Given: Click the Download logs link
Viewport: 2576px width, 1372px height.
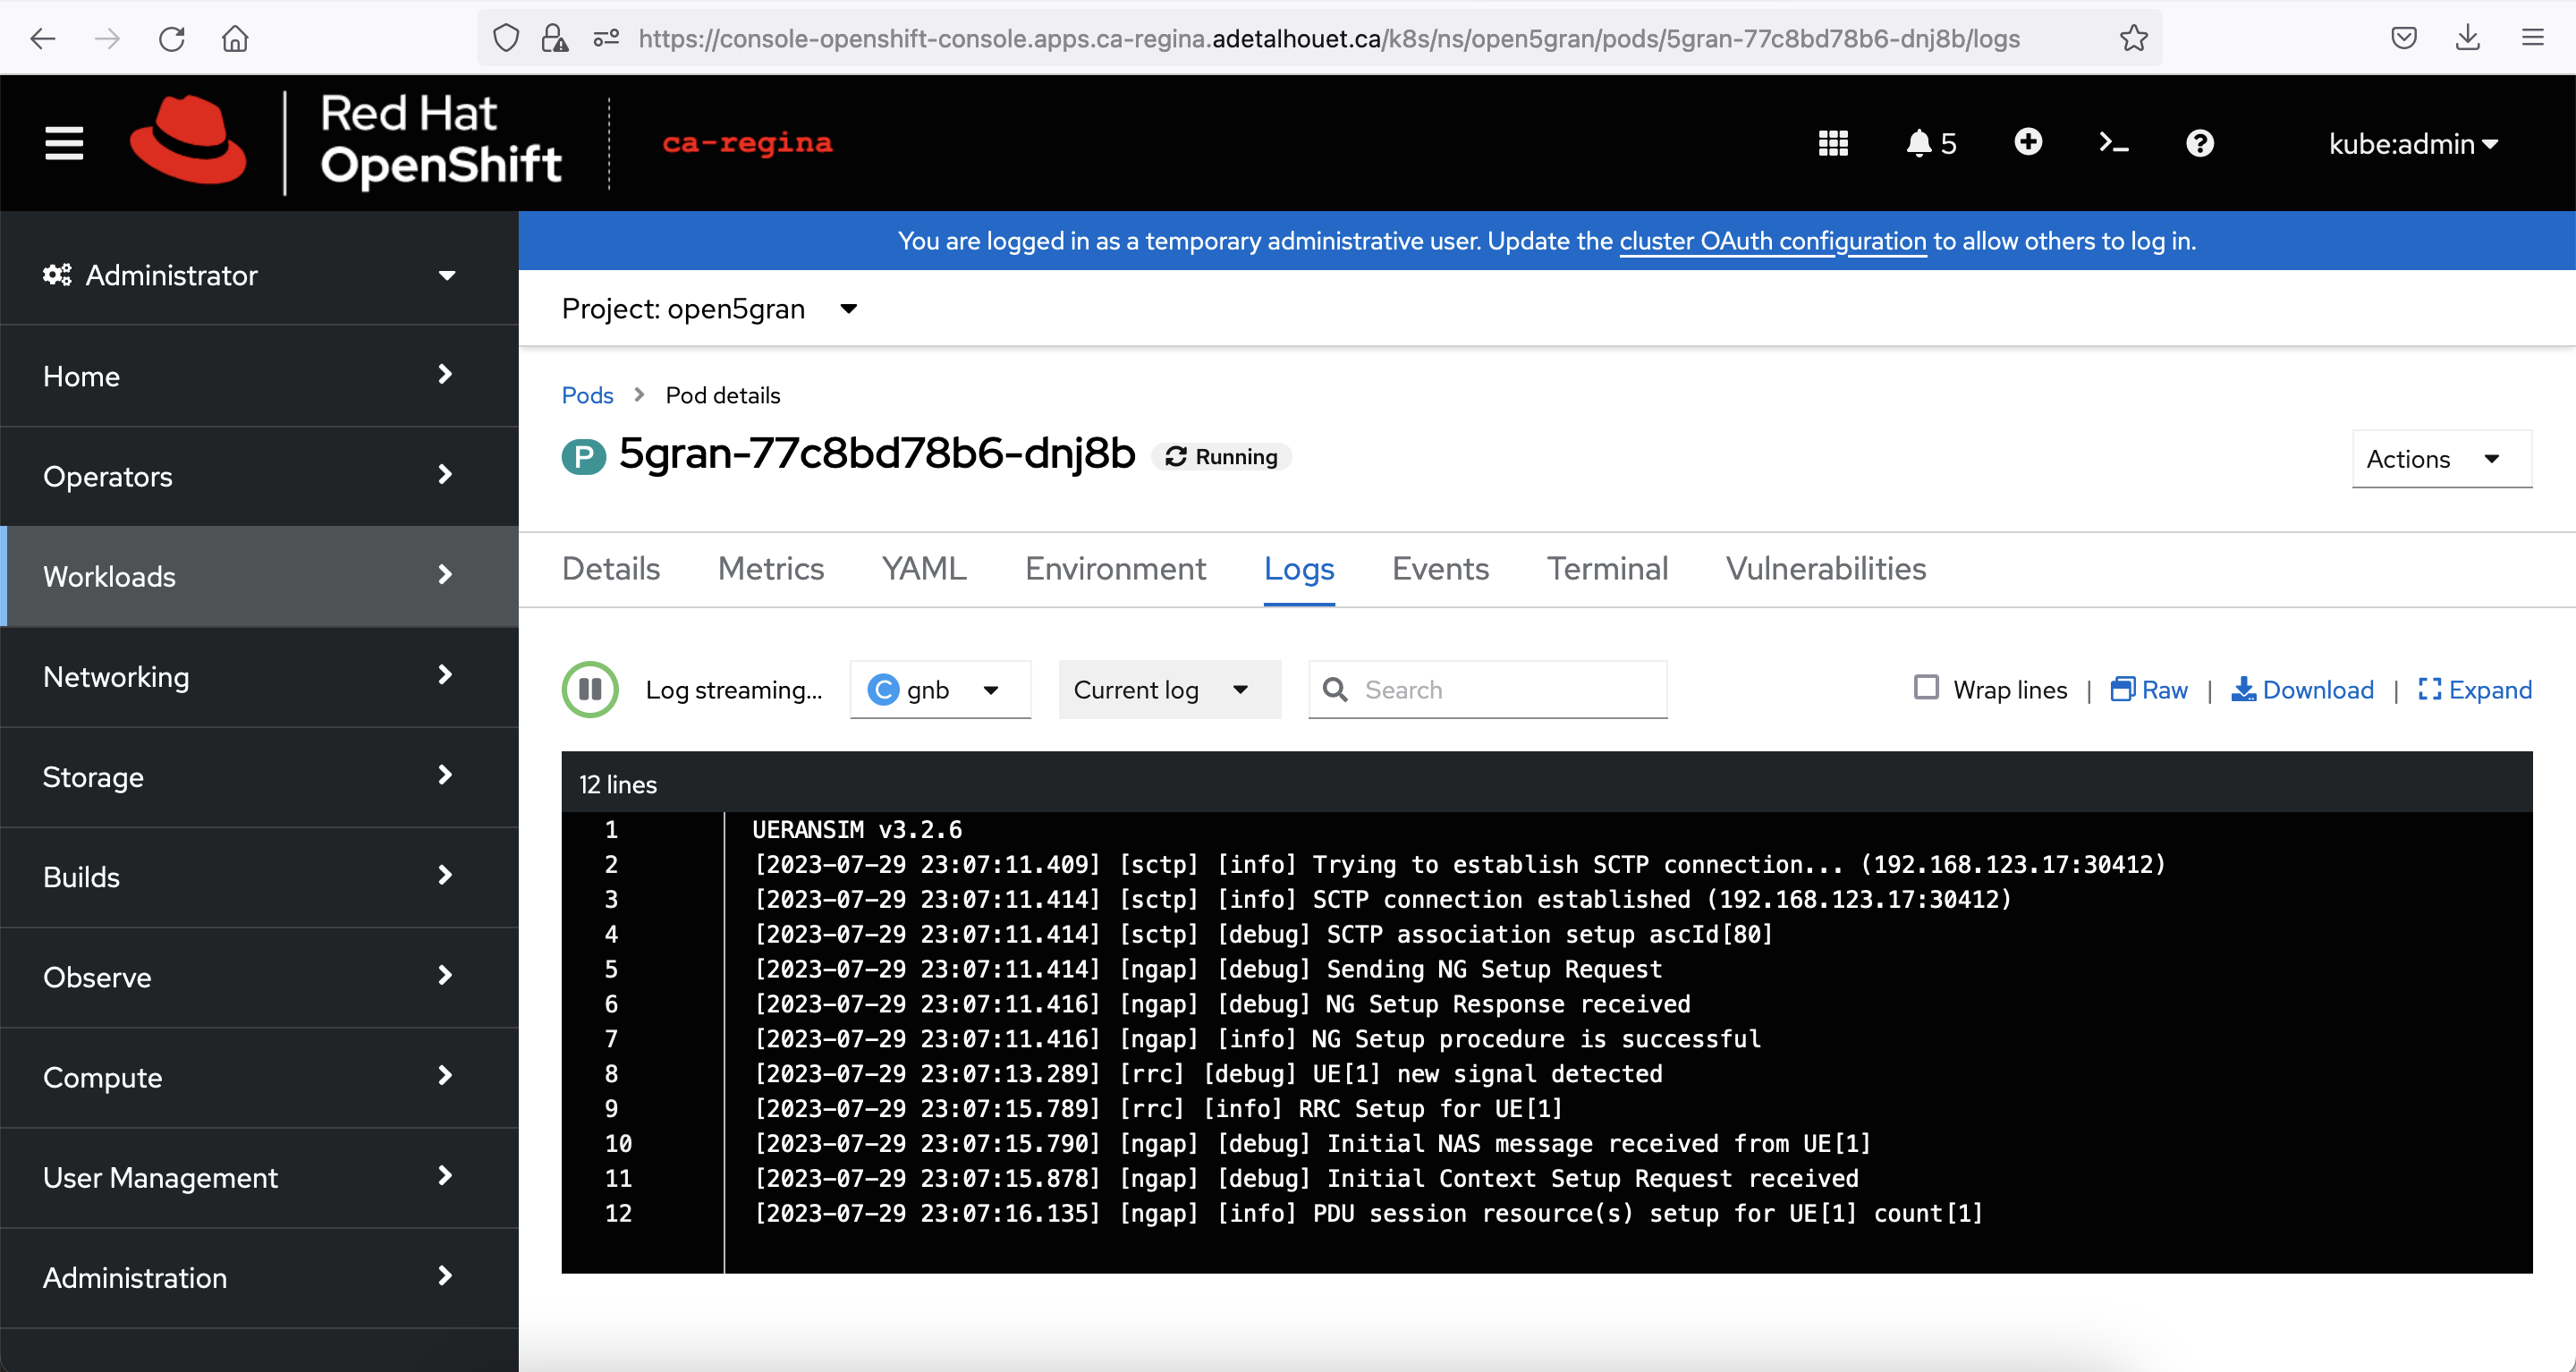Looking at the screenshot, I should (x=2302, y=689).
